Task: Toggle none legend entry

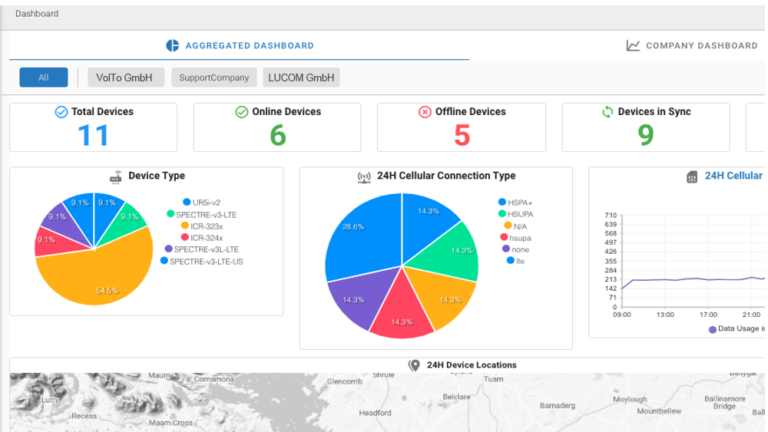Action: [x=515, y=249]
